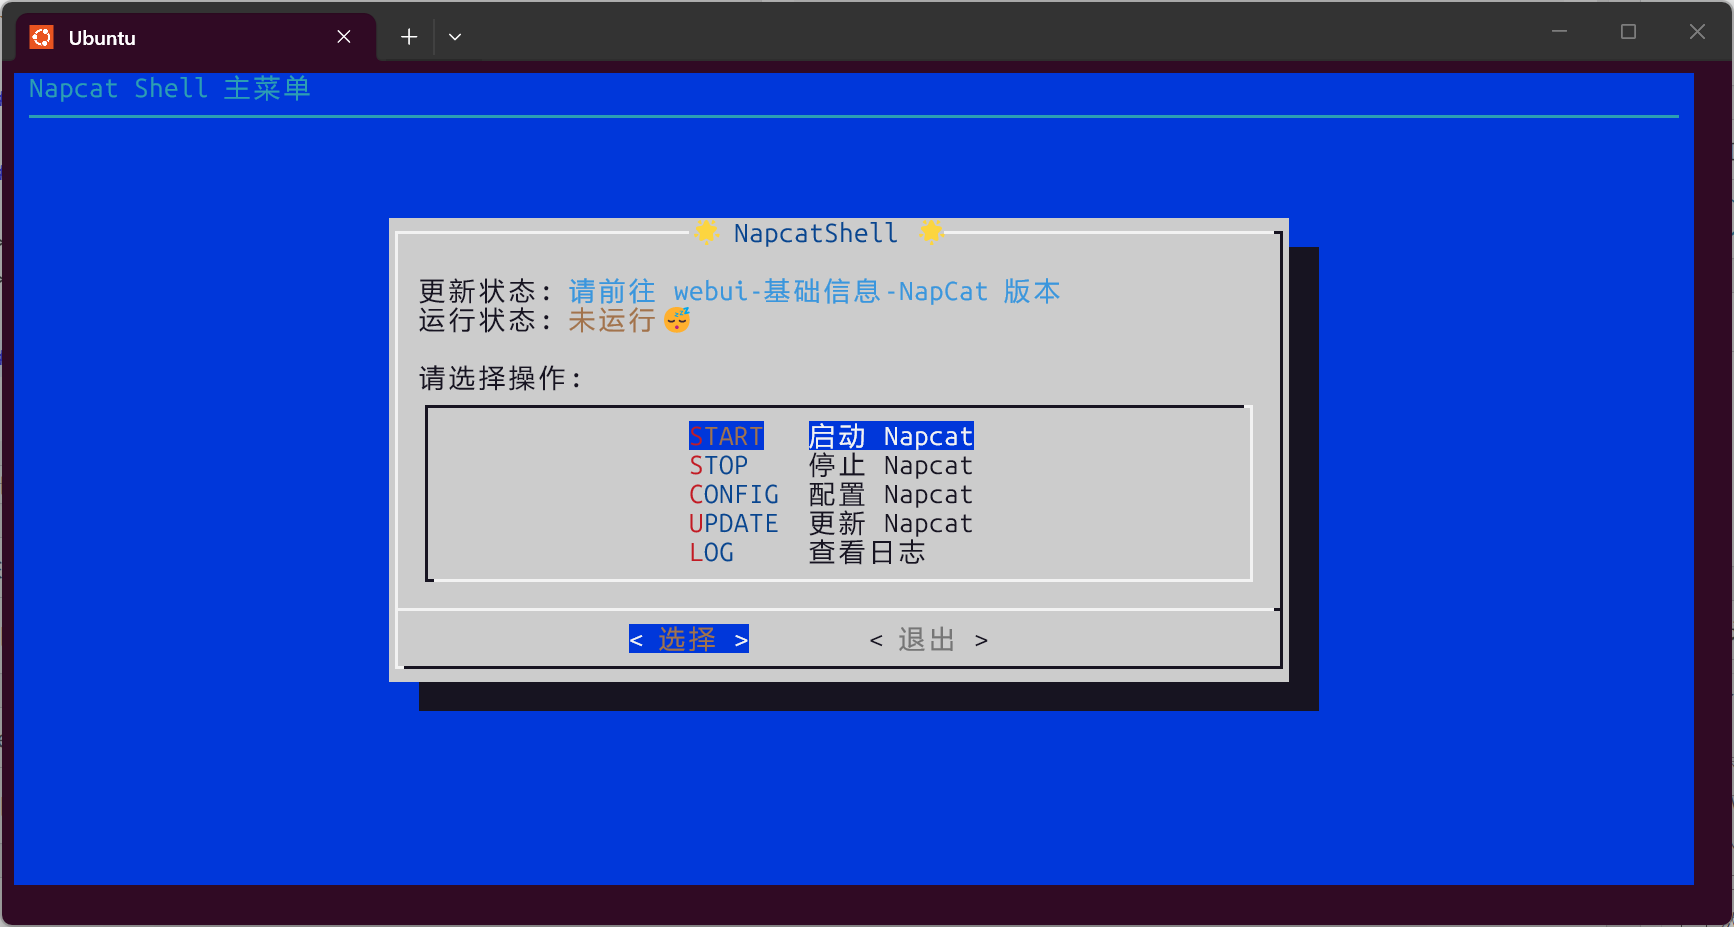Click the 'Napcat Shell 主菜单' header text

(170, 88)
